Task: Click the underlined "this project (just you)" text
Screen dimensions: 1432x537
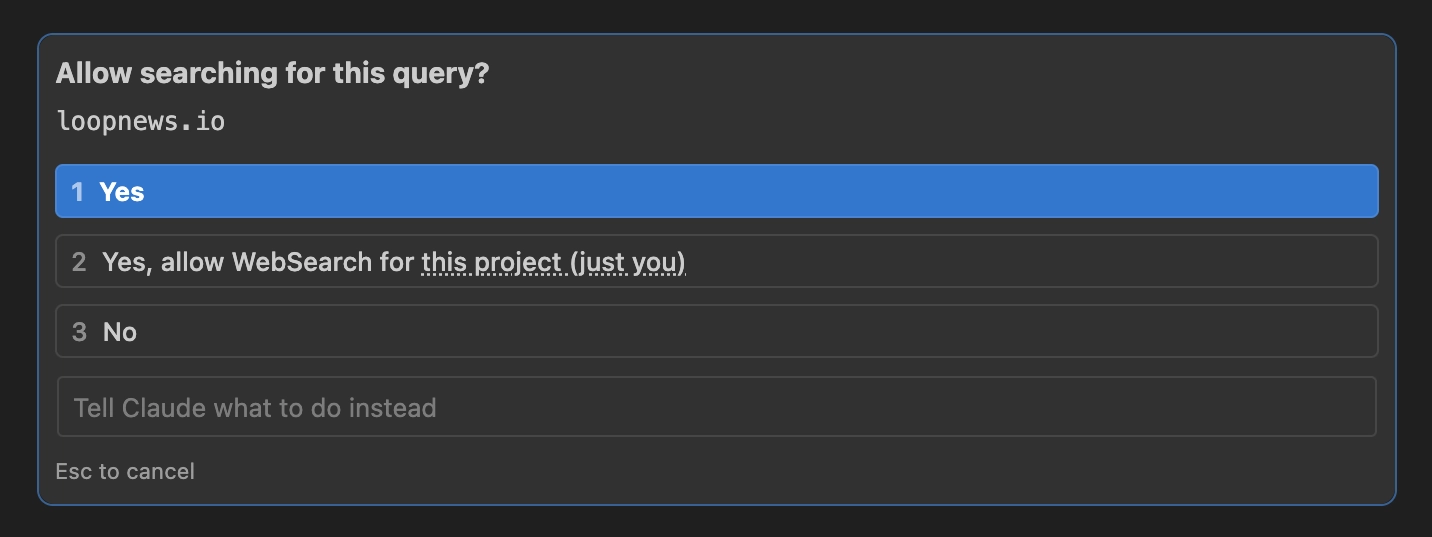Action: coord(553,262)
